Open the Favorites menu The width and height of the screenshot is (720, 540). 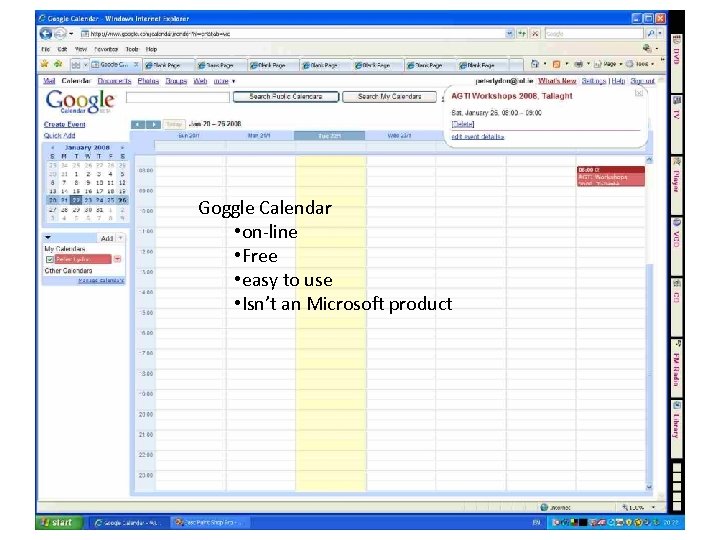coord(106,49)
